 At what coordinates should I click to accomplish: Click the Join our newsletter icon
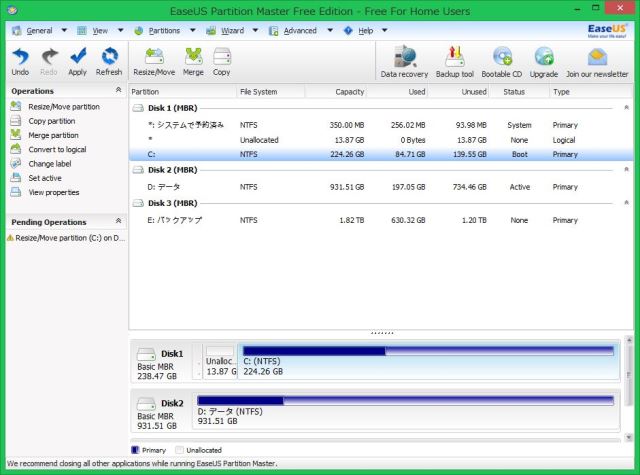[x=597, y=56]
